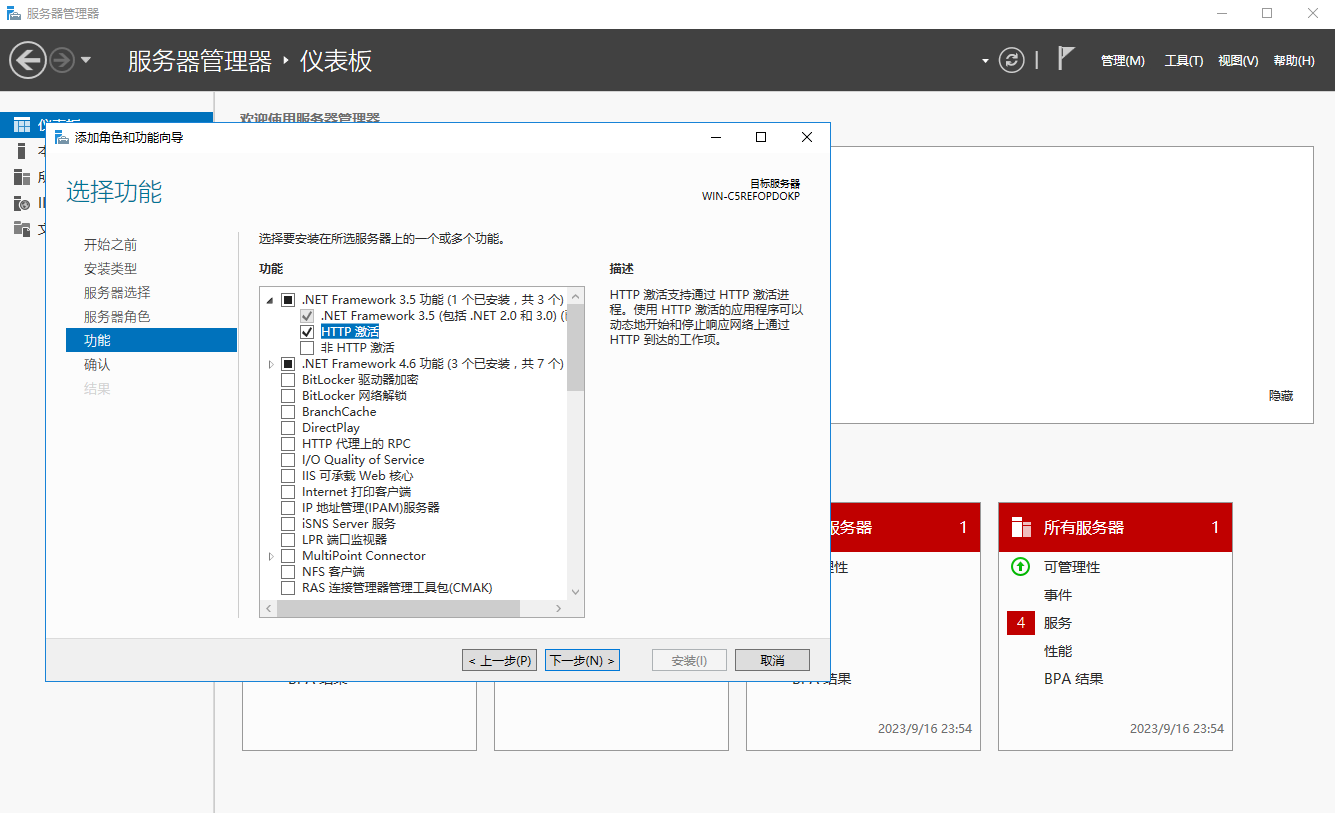Open the 管理(M) menu
Viewport: 1335px width, 813px height.
click(x=1122, y=61)
